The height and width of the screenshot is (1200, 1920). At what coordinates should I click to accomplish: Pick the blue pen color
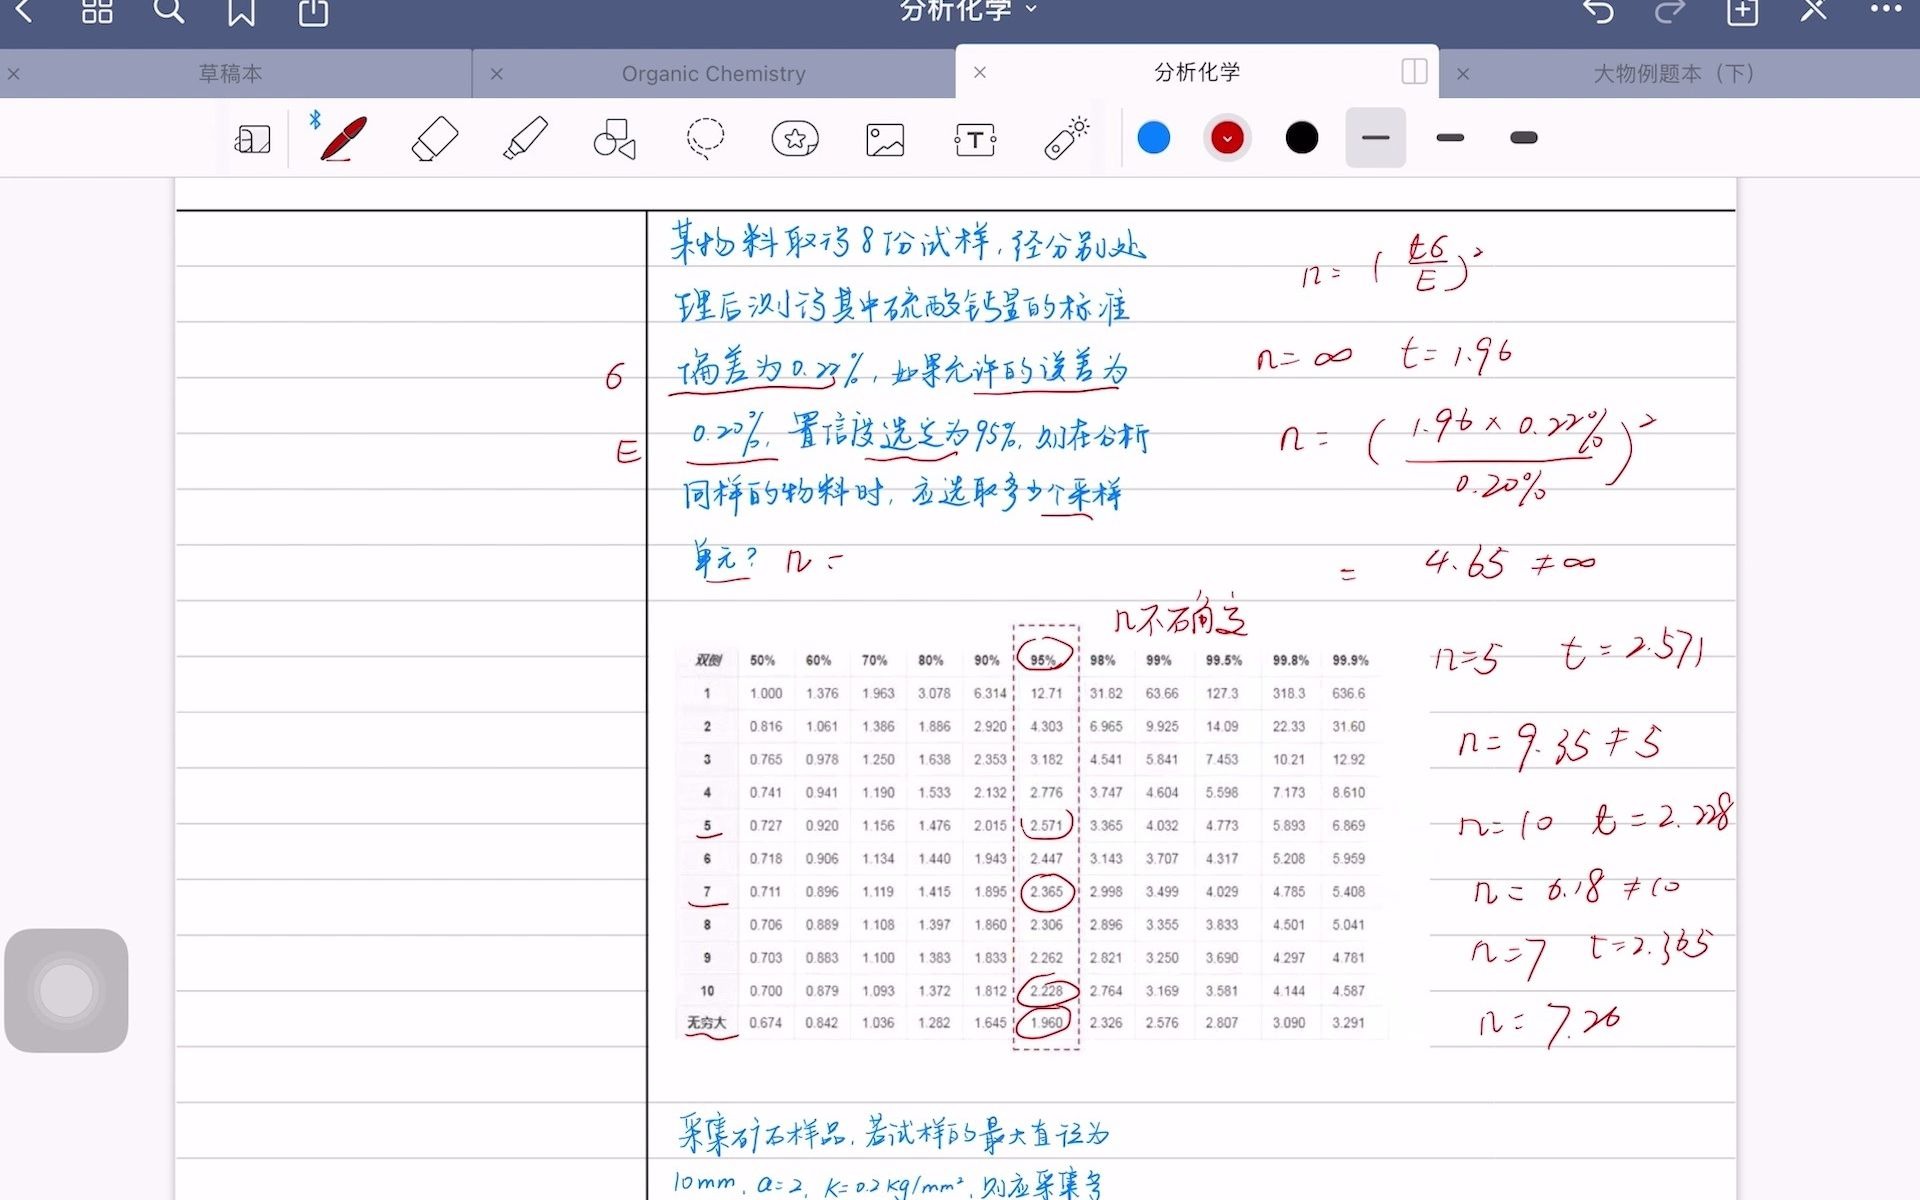click(x=1153, y=138)
